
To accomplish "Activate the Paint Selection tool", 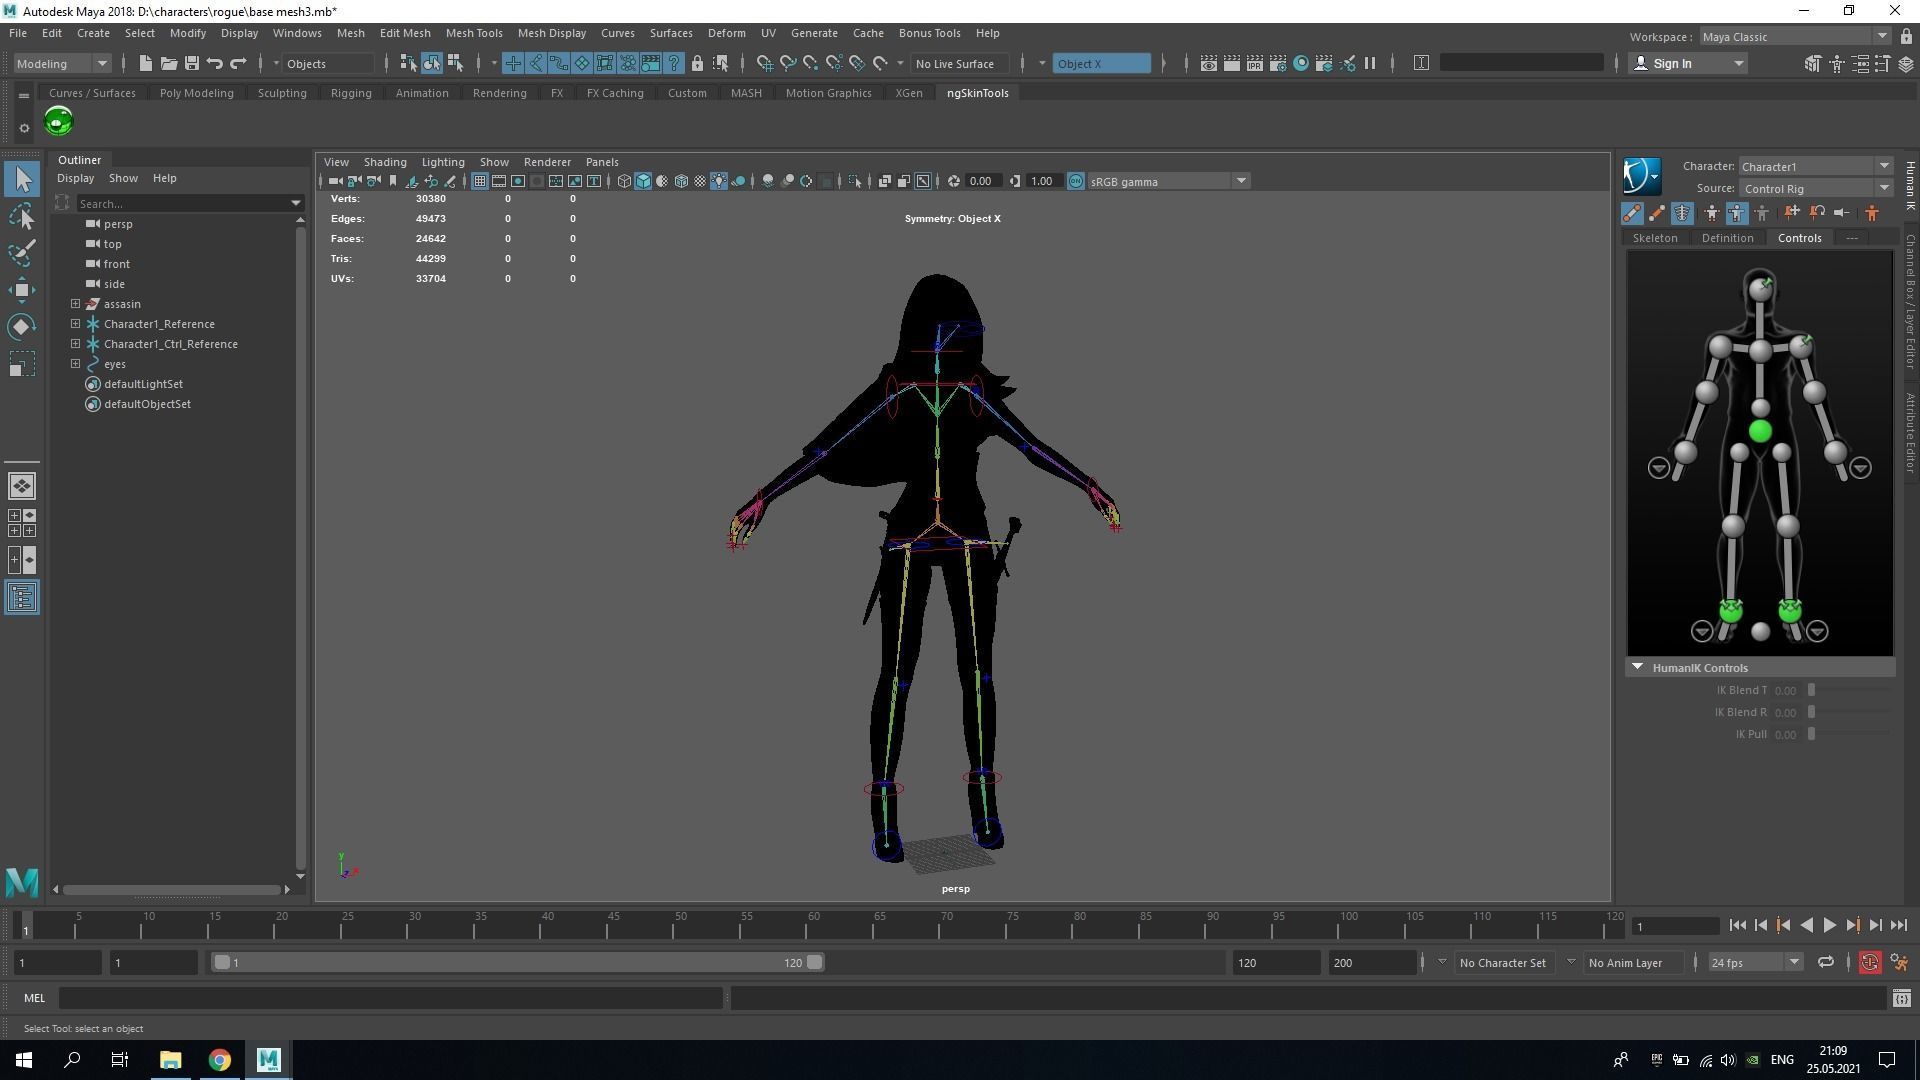I will tap(22, 252).
